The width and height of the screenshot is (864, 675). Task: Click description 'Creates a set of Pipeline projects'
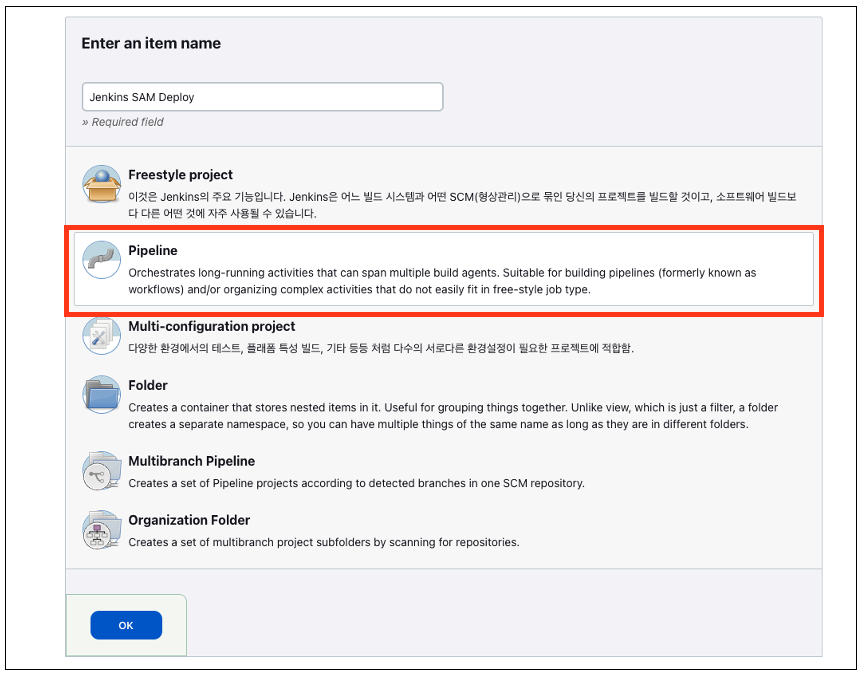[x=356, y=483]
